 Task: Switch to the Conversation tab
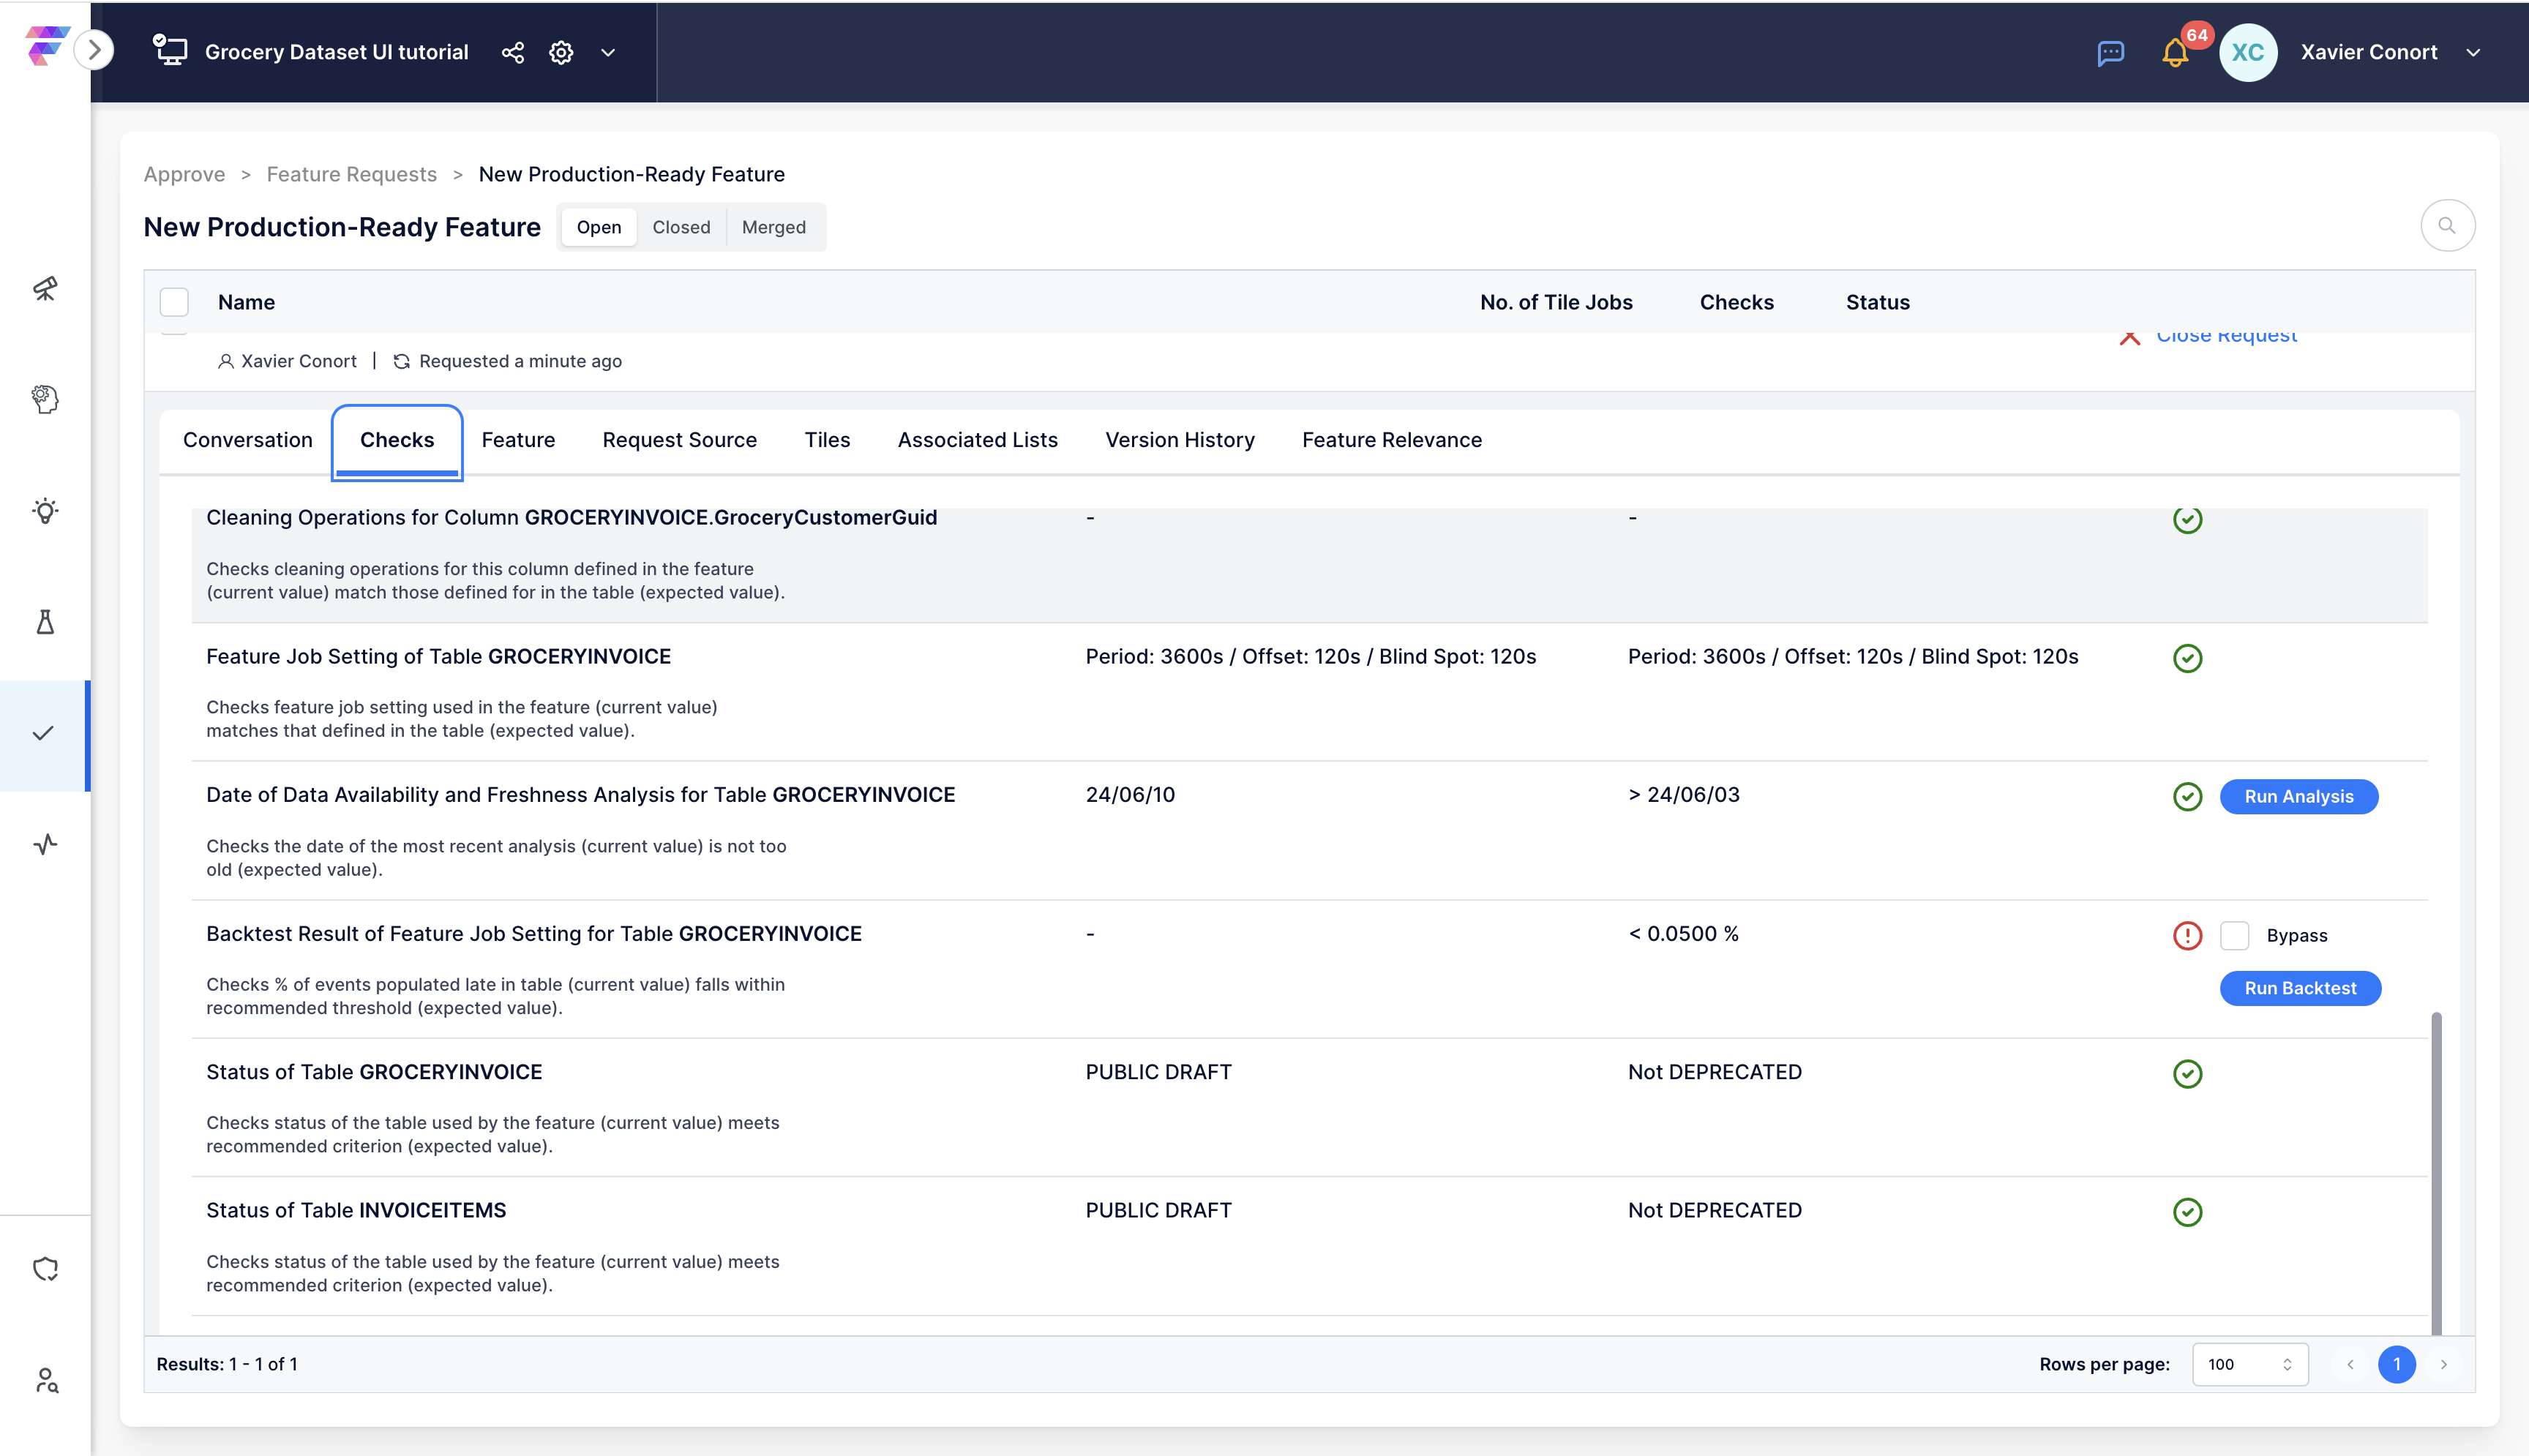tap(248, 440)
